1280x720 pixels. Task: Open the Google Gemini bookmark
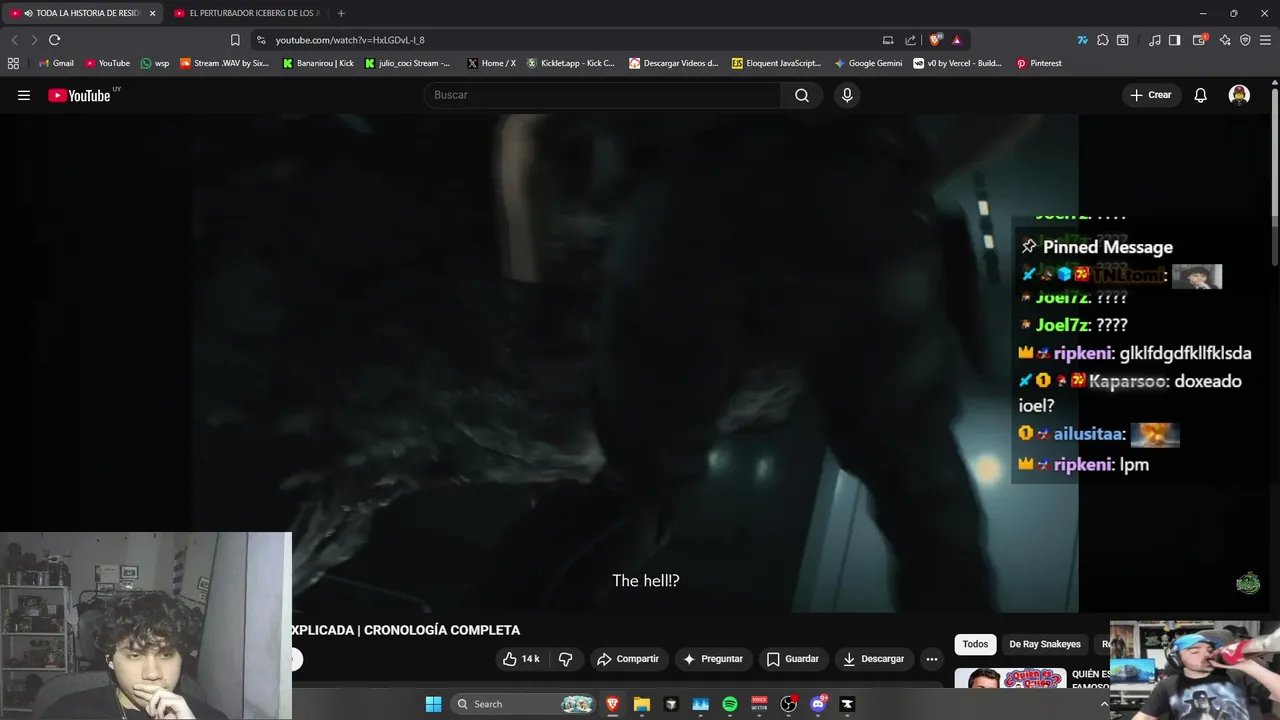tap(868, 63)
